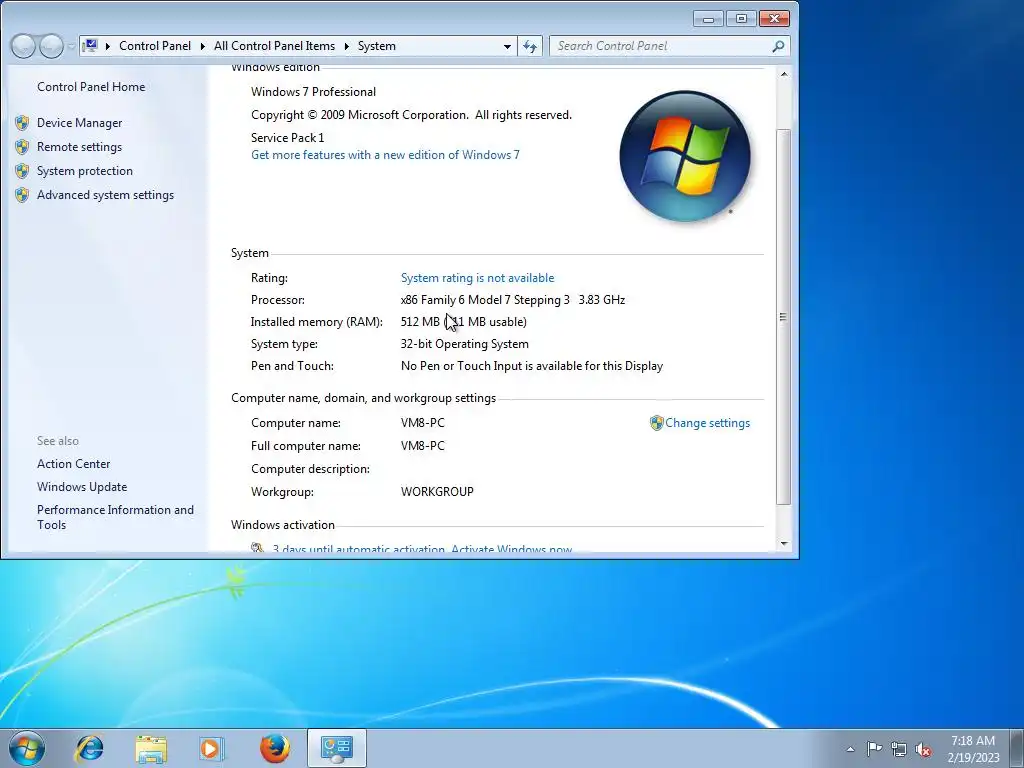
Task: Open Windows Explorer from taskbar
Action: (x=151, y=748)
